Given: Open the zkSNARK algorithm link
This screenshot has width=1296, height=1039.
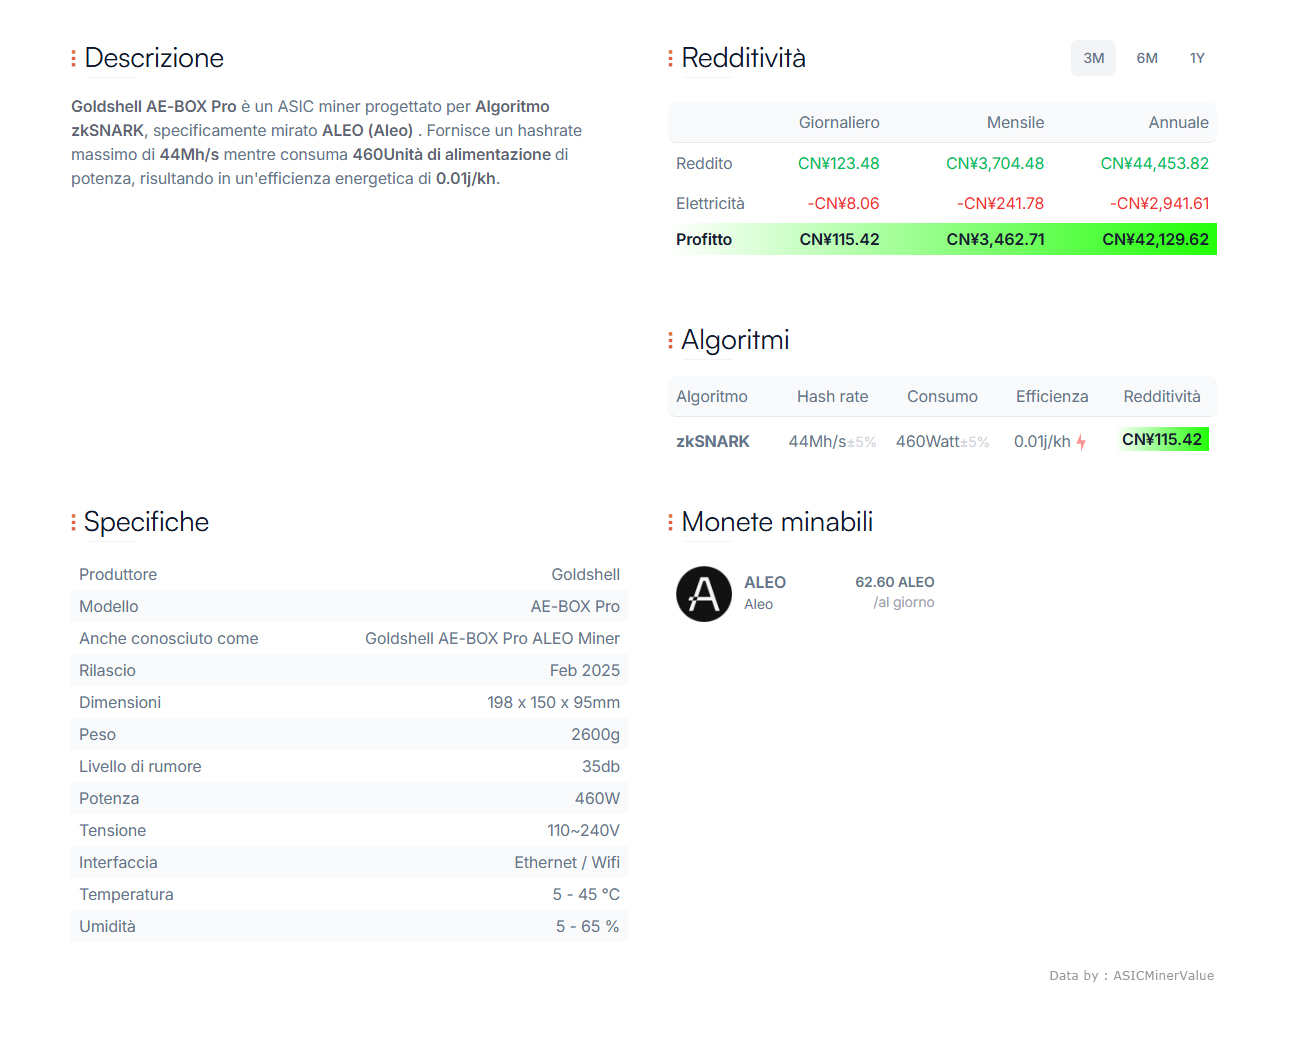Looking at the screenshot, I should click(713, 441).
